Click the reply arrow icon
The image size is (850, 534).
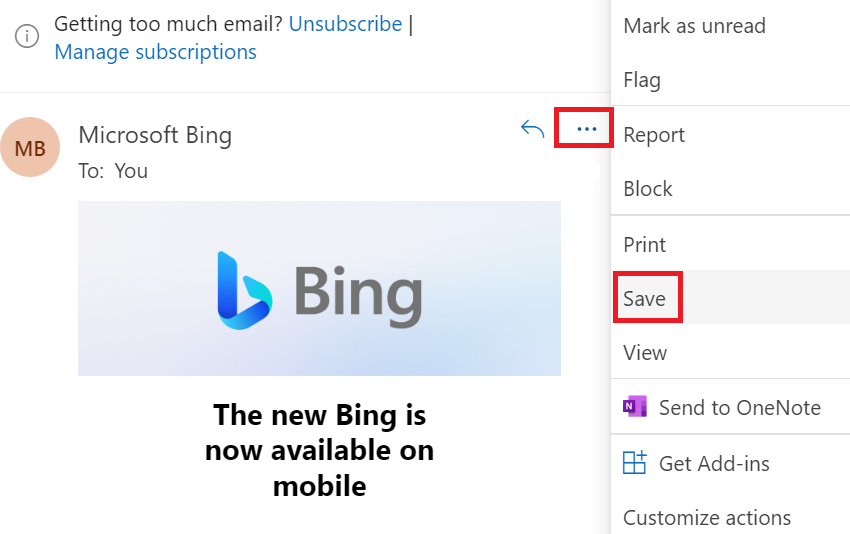tap(532, 129)
